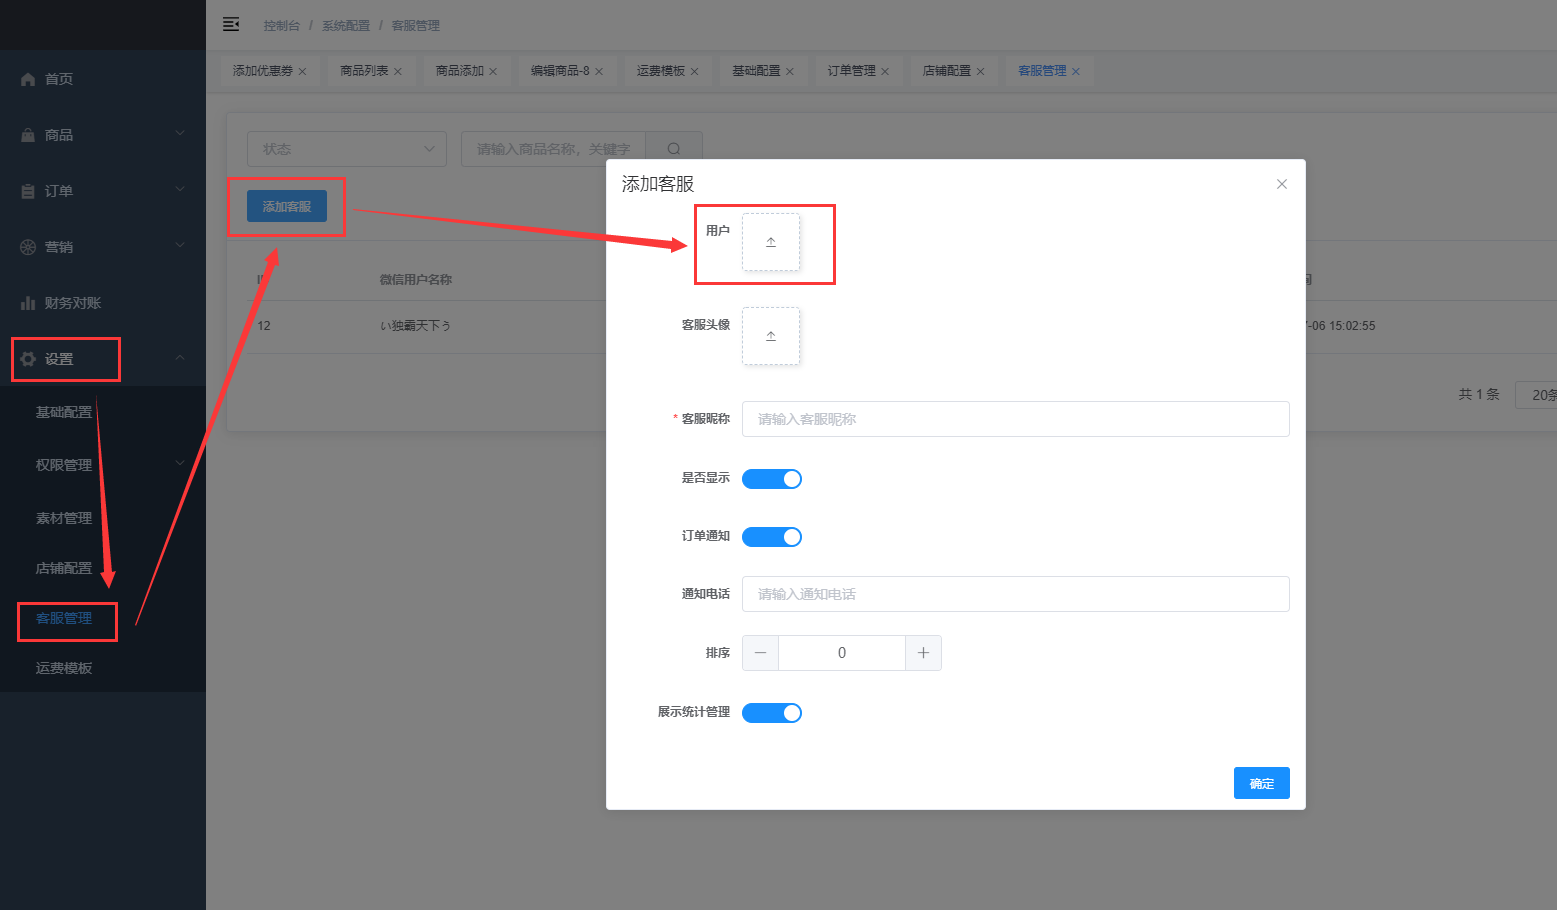
Task: Click the home icon beside 首页
Action: click(28, 79)
